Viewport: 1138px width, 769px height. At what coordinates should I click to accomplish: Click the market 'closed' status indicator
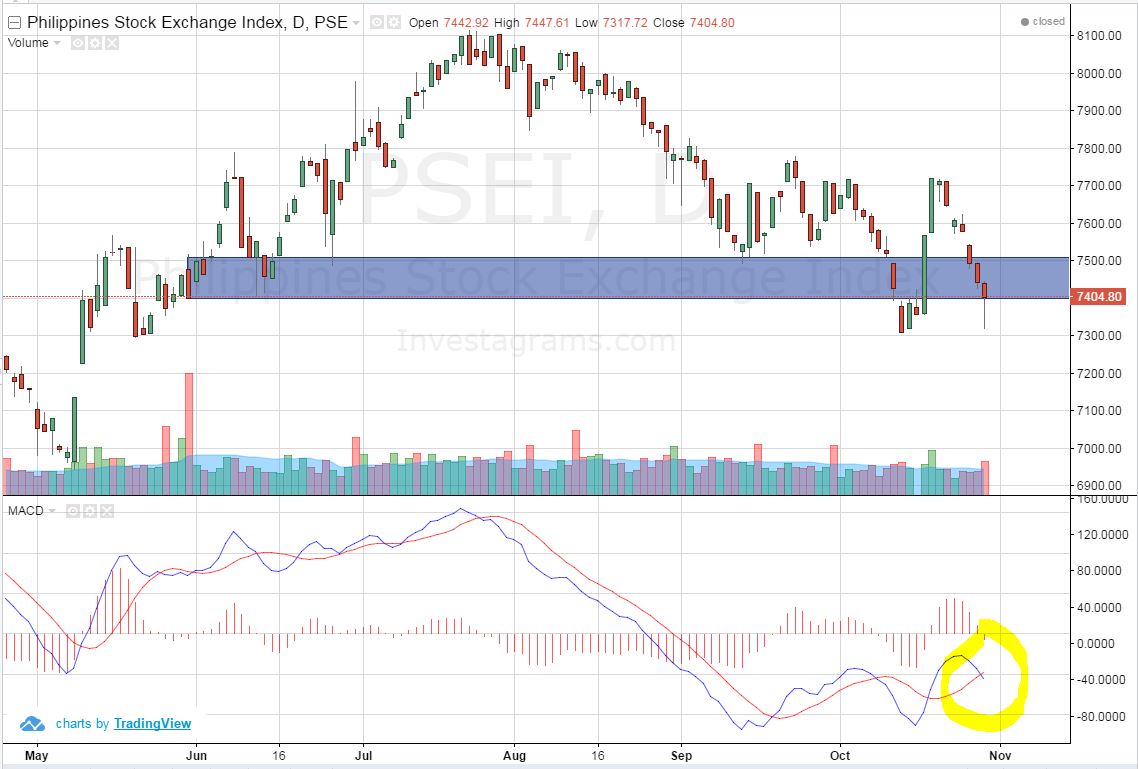coord(1043,21)
